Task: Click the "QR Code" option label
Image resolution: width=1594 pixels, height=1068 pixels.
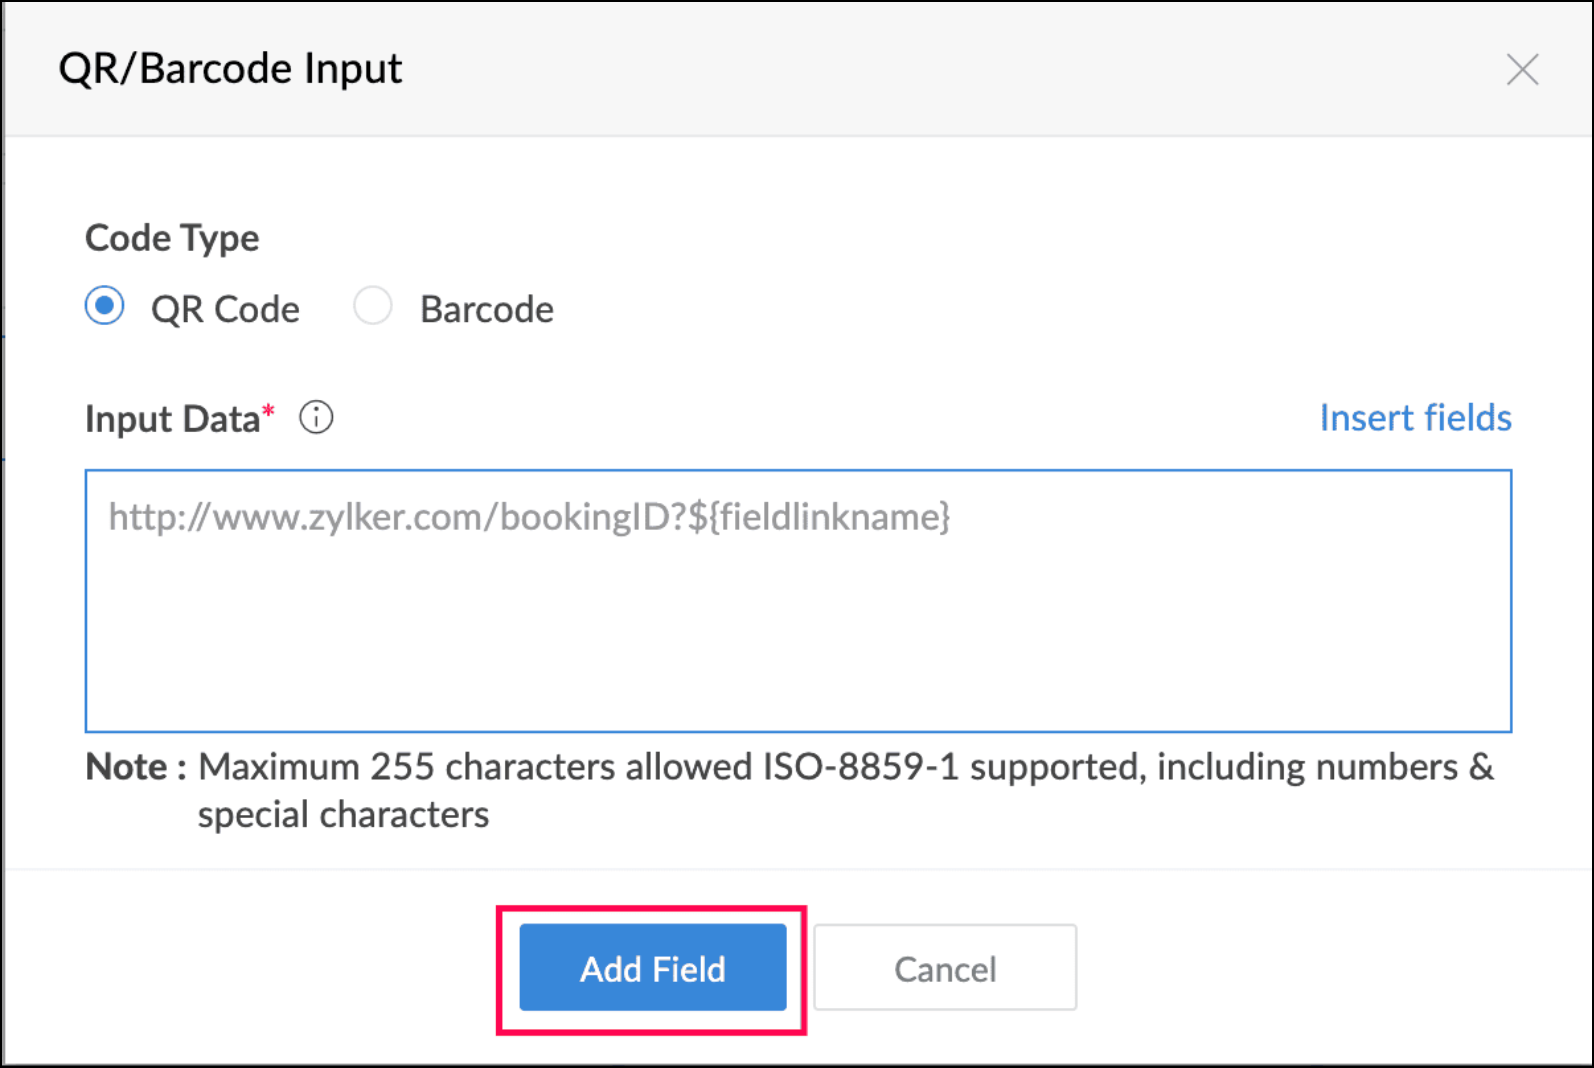Action: (225, 309)
